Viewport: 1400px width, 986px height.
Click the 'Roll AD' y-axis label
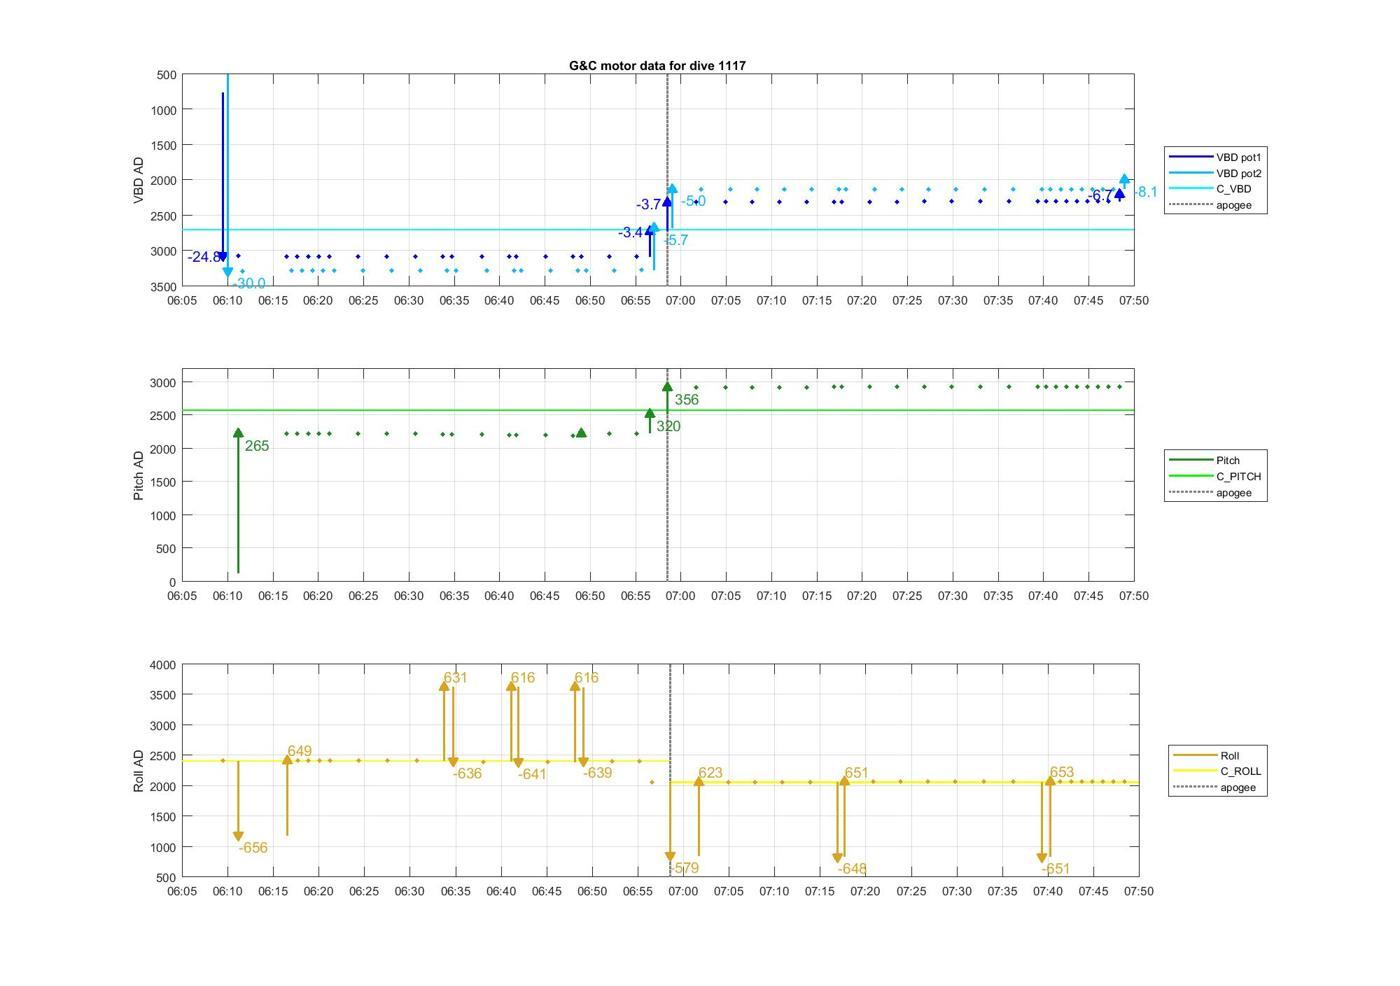pyautogui.click(x=138, y=771)
